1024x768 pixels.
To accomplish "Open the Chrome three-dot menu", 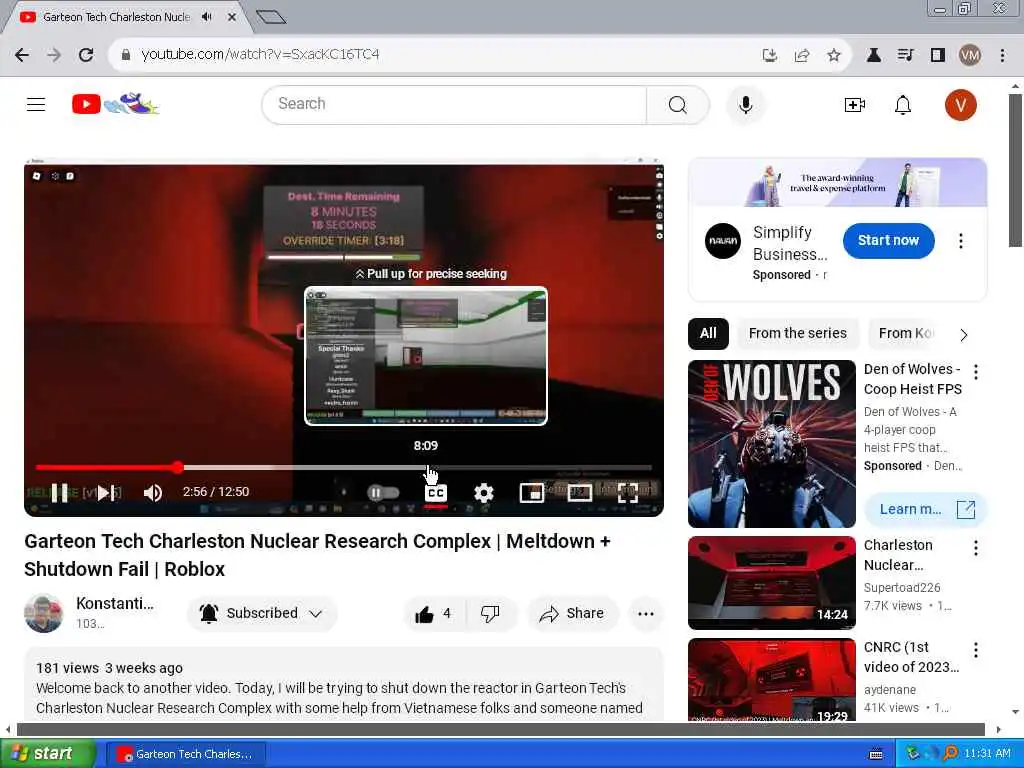I will [1002, 56].
